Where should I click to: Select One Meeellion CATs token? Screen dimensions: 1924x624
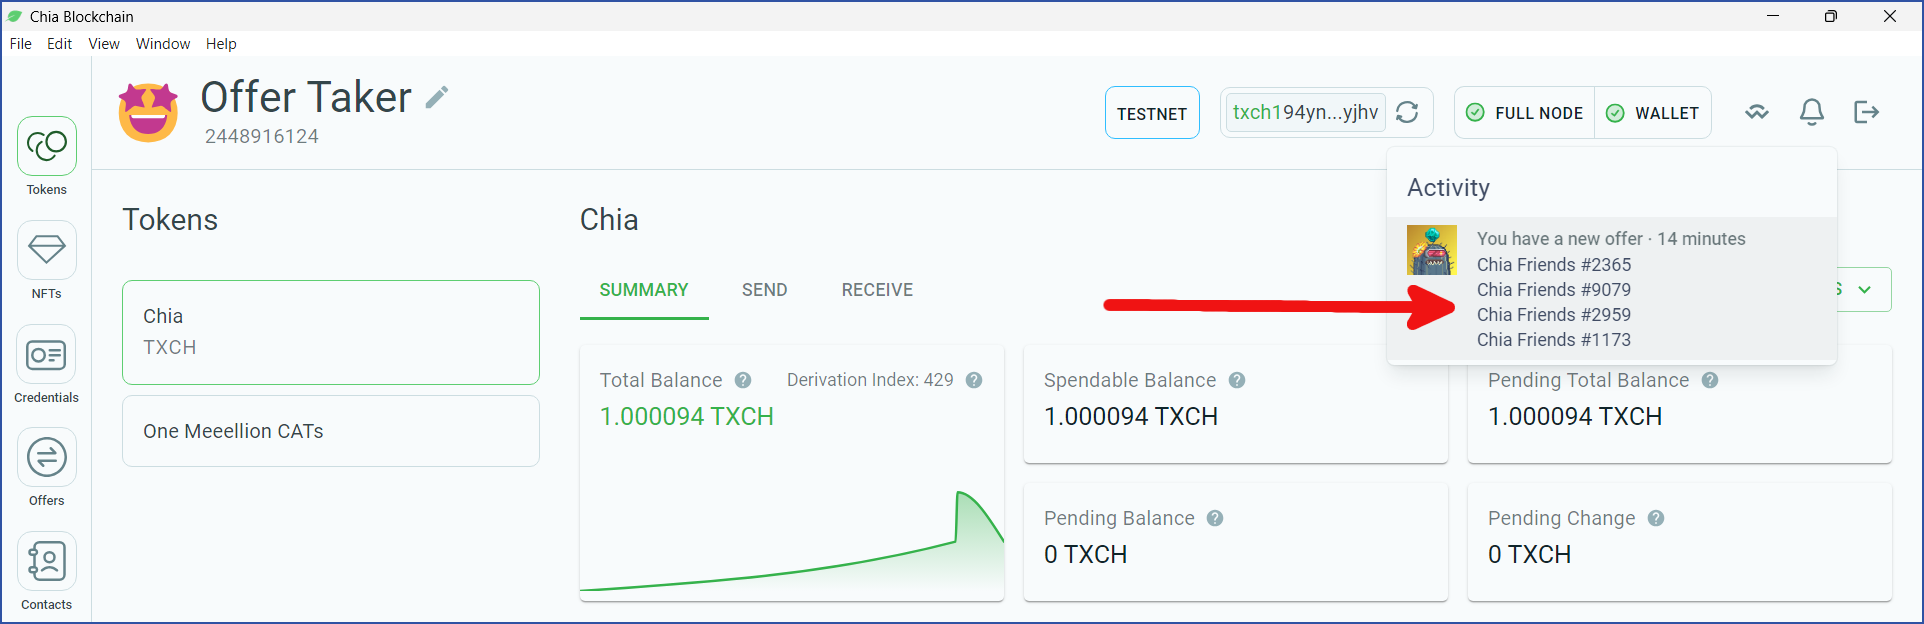pyautogui.click(x=331, y=431)
